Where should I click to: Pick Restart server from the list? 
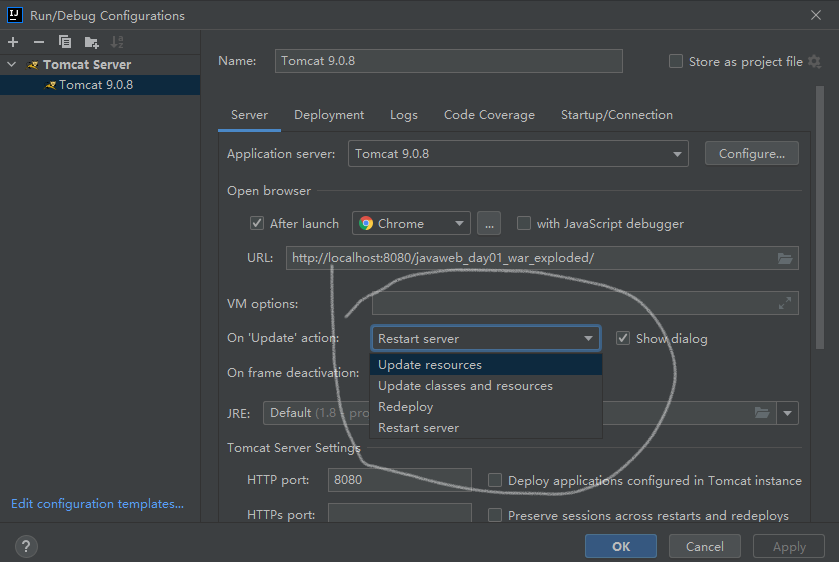point(486,428)
